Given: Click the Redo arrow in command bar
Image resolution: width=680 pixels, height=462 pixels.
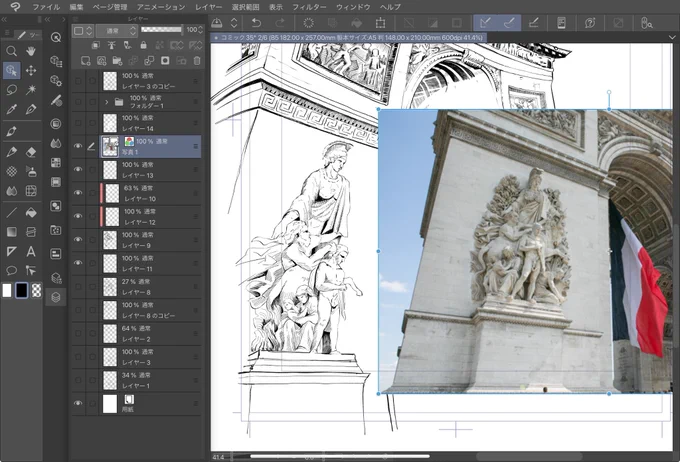Looking at the screenshot, I should tap(280, 23).
